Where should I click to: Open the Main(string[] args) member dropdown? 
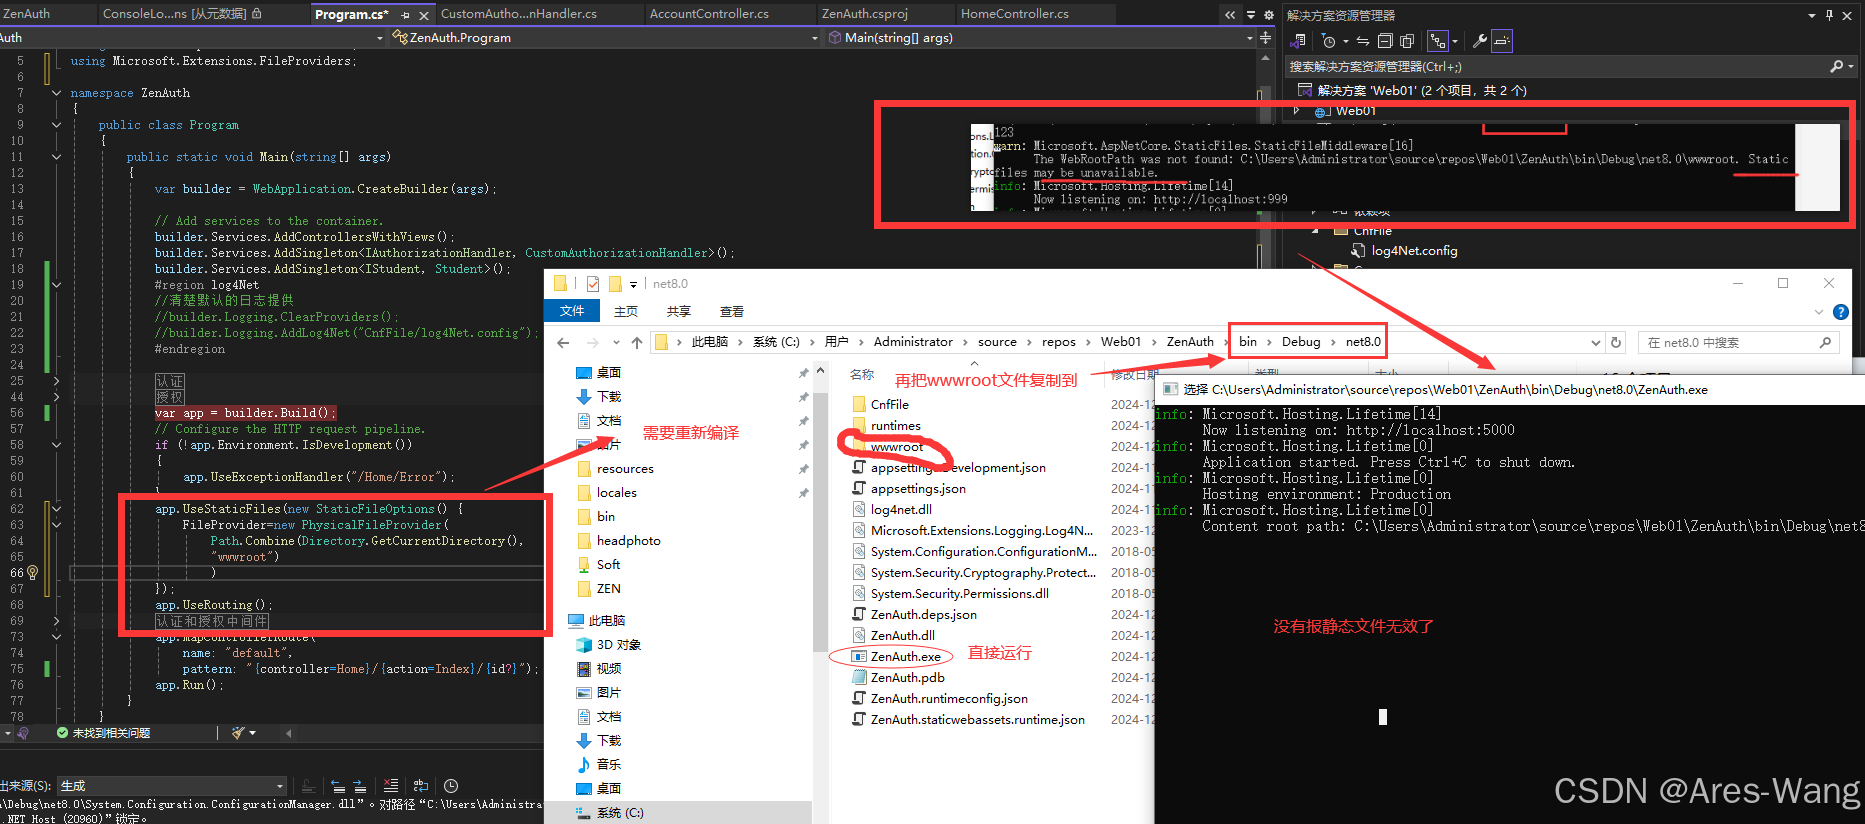pyautogui.click(x=1249, y=38)
